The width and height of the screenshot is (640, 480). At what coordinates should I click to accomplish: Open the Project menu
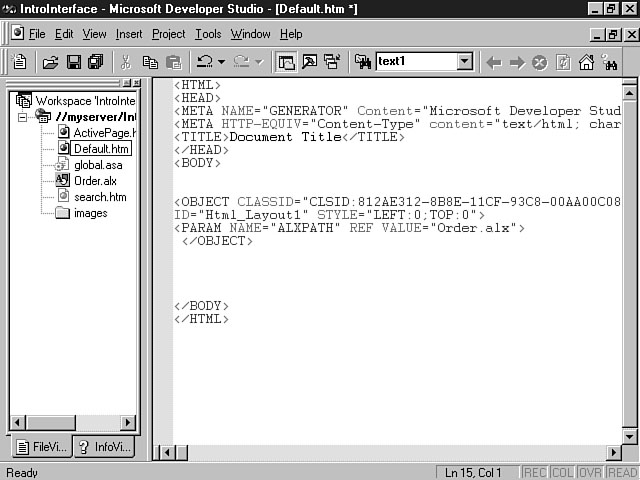coord(168,34)
